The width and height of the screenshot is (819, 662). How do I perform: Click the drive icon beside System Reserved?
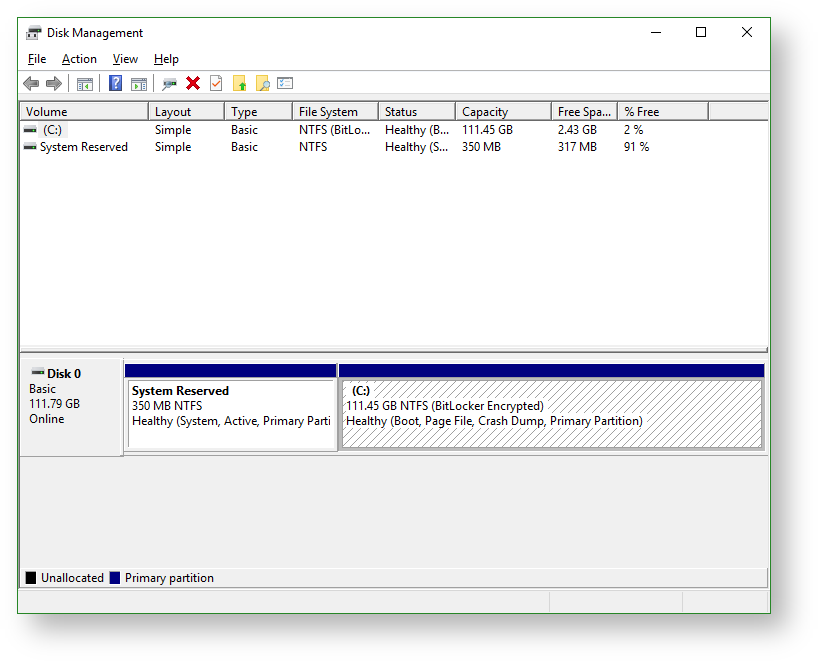30,147
